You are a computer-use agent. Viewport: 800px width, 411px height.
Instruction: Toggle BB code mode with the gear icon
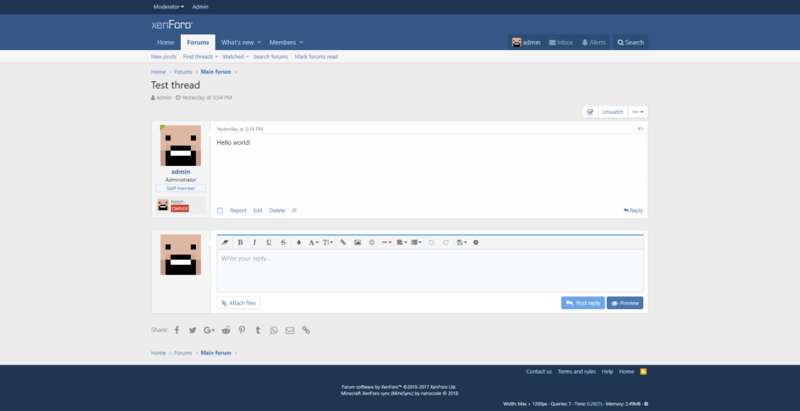point(476,242)
